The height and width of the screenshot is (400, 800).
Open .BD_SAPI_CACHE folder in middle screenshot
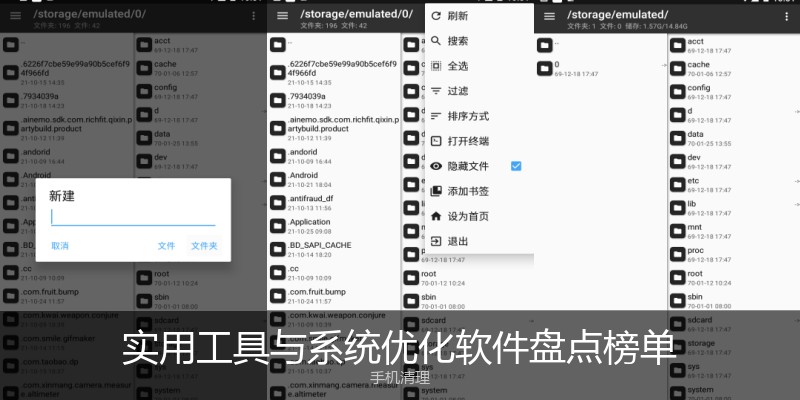334,249
